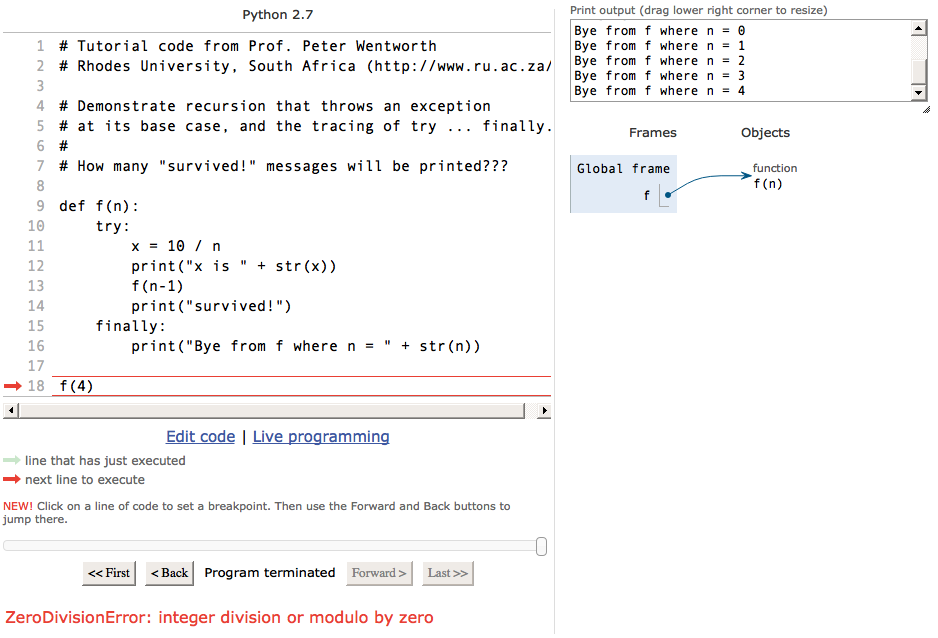The width and height of the screenshot is (938, 638).
Task: Click the 'f' variable pointer dot in Global frame
Action: click(x=668, y=195)
